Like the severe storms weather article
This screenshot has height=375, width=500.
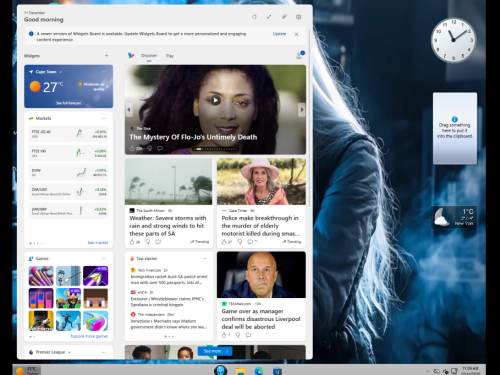click(x=132, y=242)
